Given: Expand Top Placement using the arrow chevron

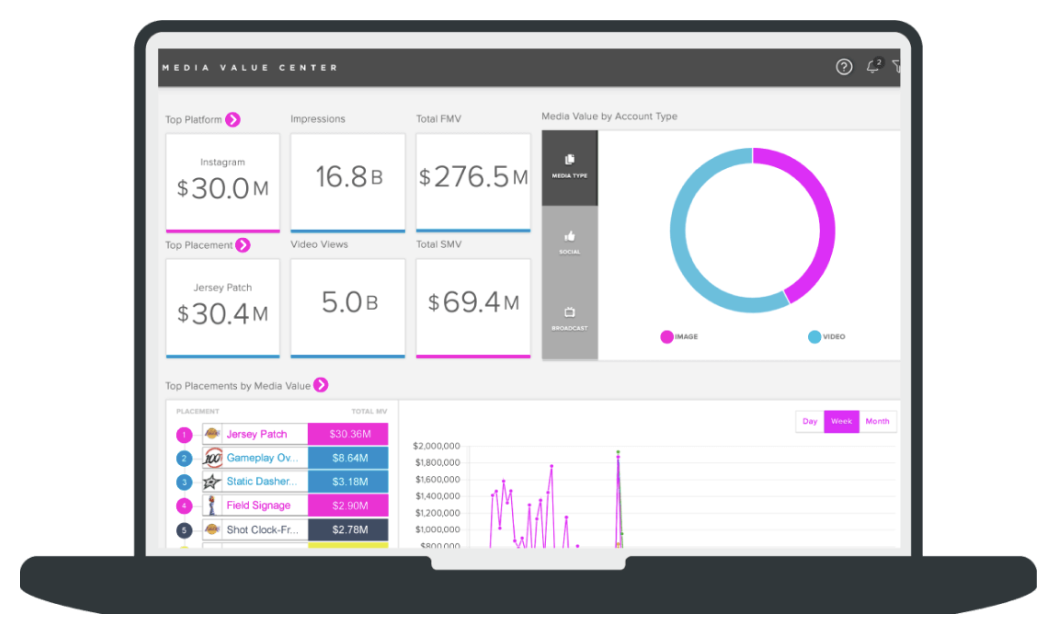Looking at the screenshot, I should pos(242,245).
